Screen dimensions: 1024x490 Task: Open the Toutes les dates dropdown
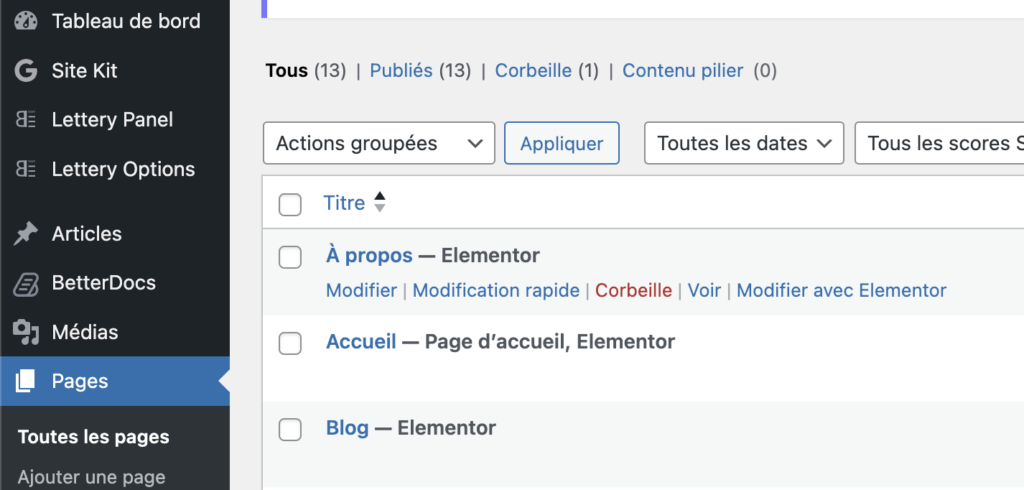744,143
